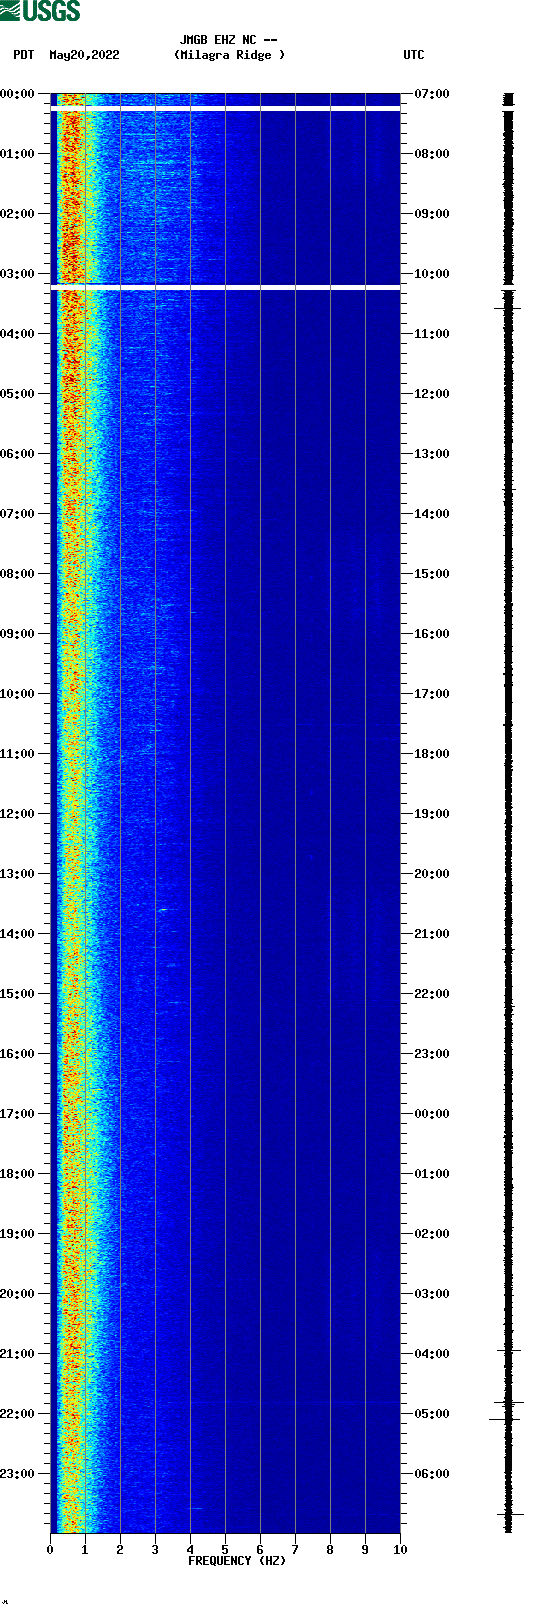The height and width of the screenshot is (1613, 552).
Task: Click the 21:00 PDT time label
Action: [x=18, y=1354]
